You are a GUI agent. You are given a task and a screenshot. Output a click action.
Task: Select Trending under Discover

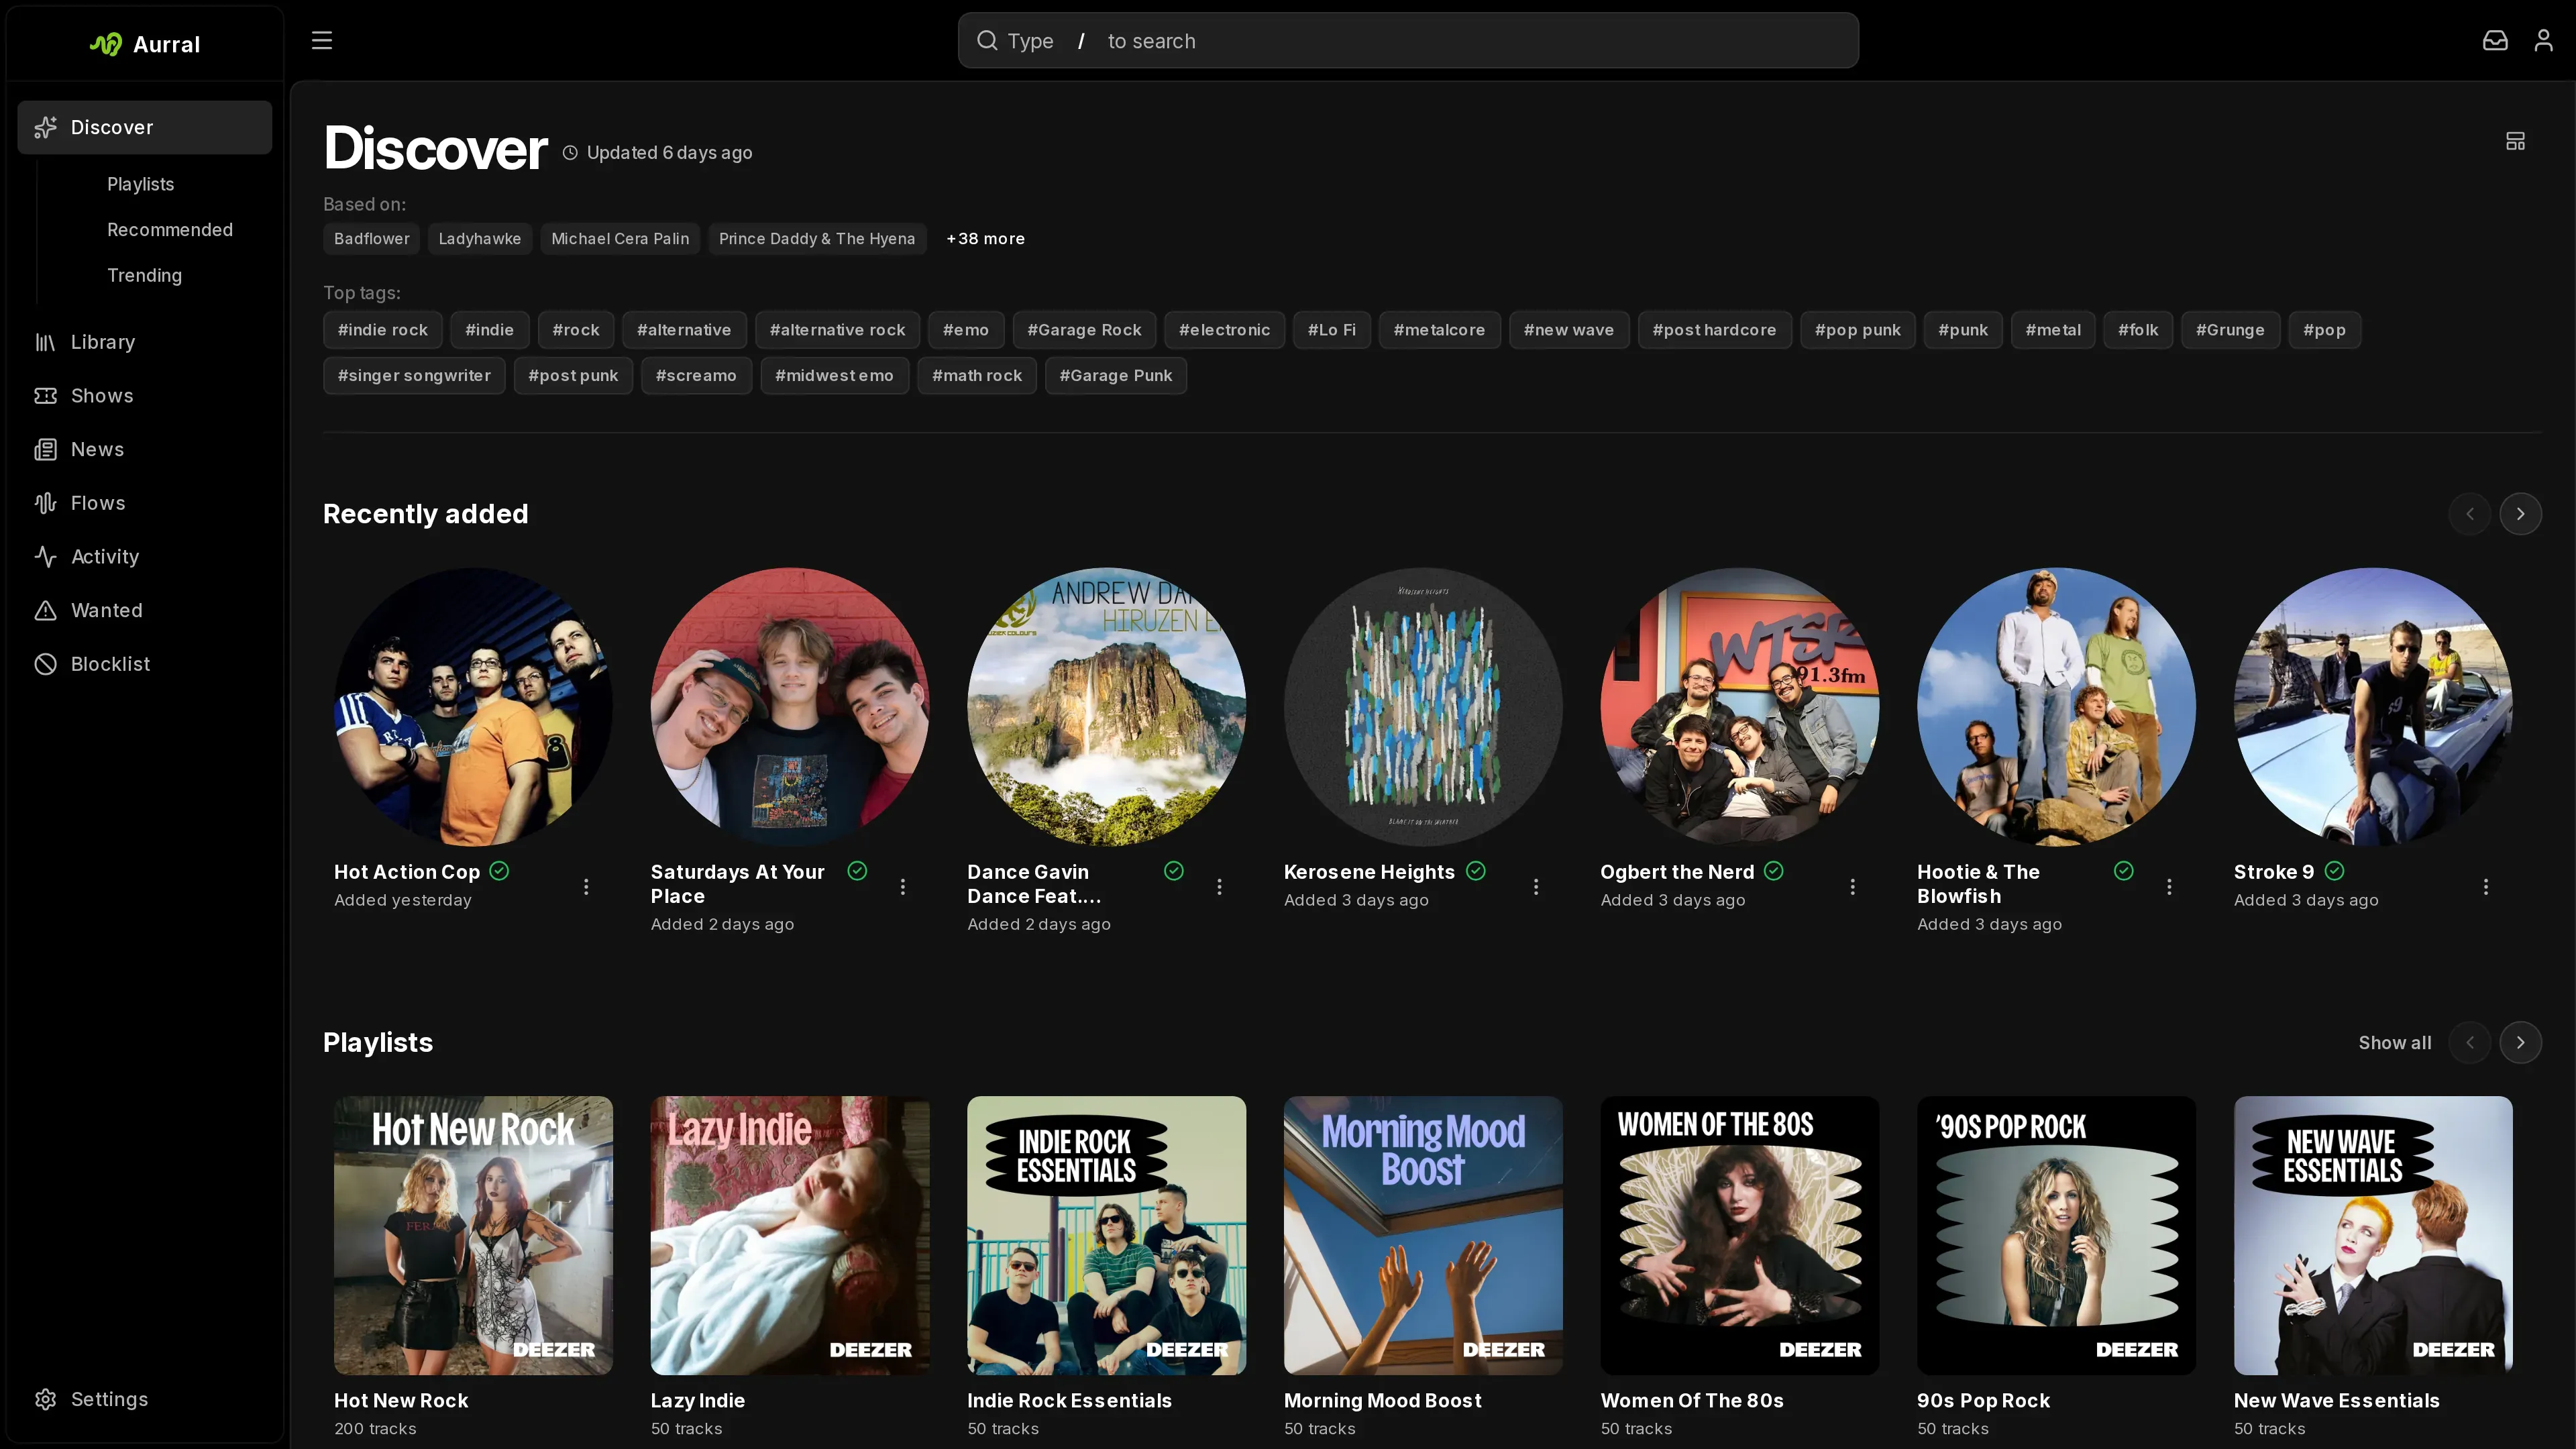[x=145, y=275]
